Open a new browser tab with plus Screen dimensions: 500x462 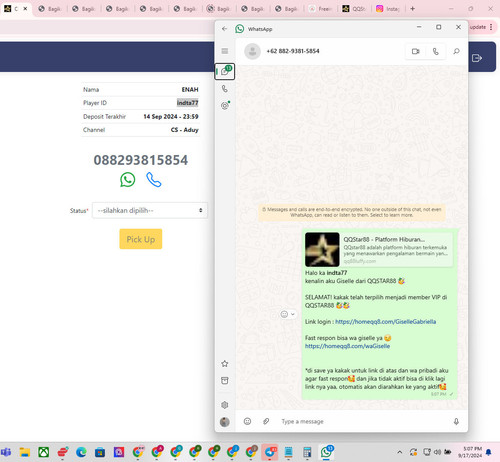pos(412,9)
